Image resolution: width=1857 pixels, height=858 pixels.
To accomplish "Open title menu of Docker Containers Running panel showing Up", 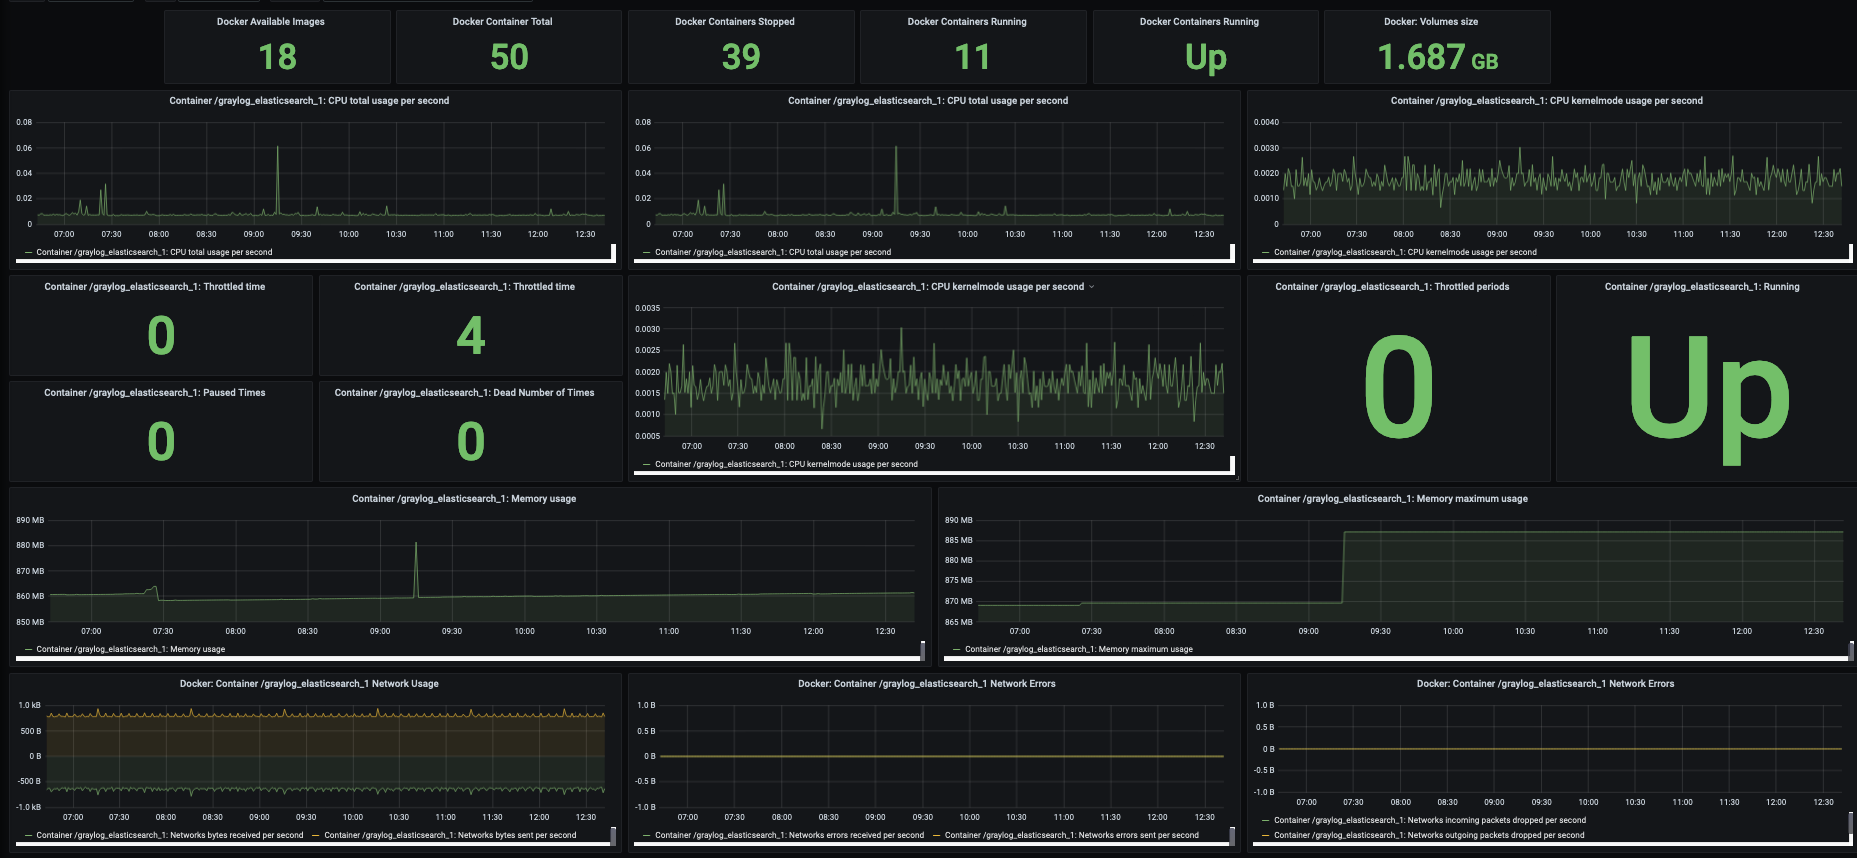I will coord(1199,21).
